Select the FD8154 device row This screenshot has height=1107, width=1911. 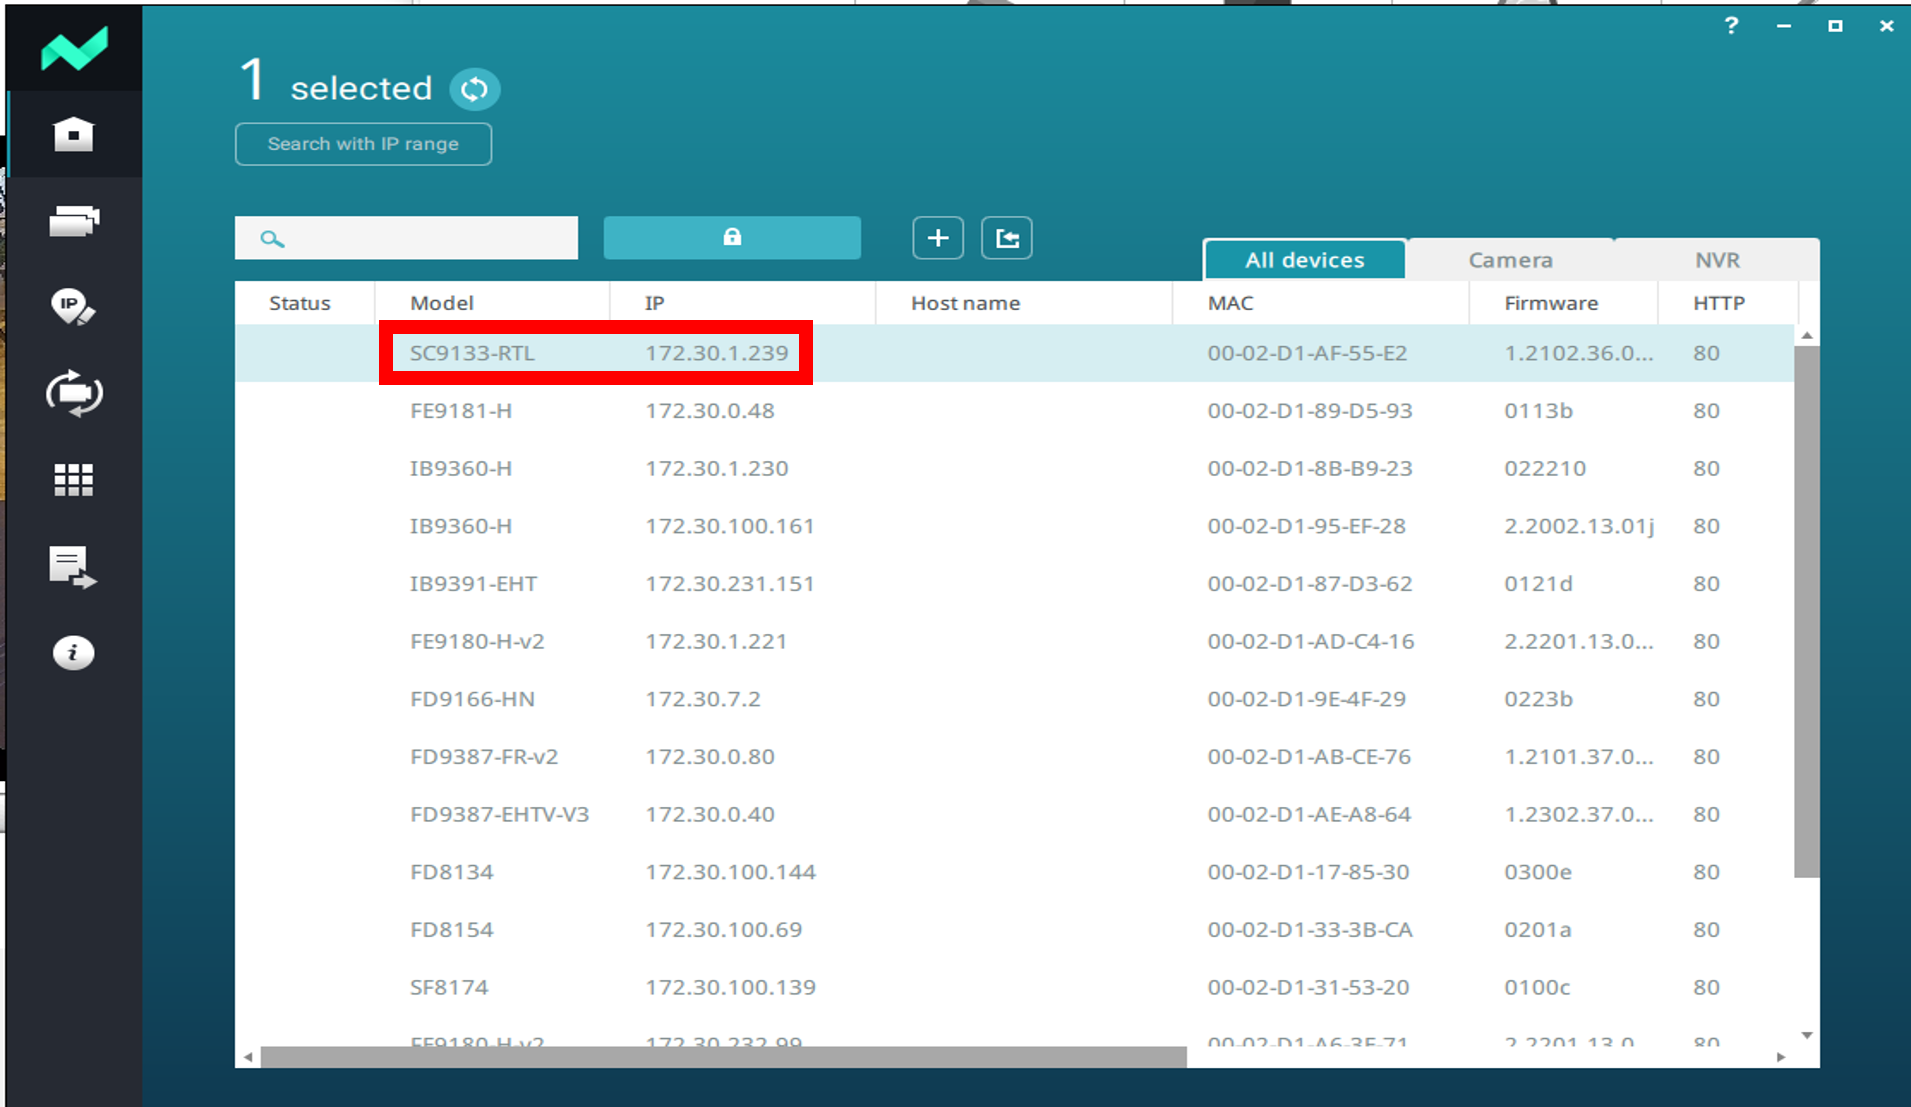click(1015, 930)
